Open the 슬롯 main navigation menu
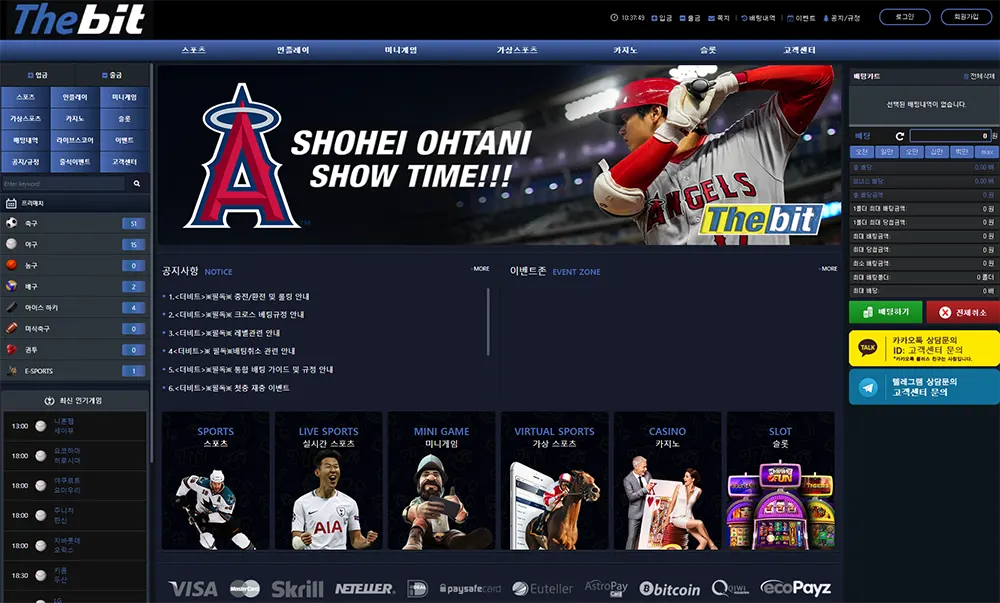The width and height of the screenshot is (1000, 603). (x=708, y=50)
